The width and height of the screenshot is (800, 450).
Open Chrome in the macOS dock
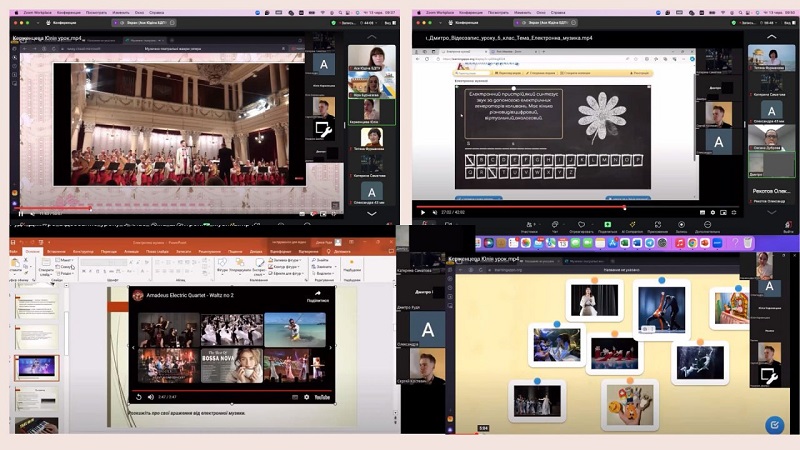click(692, 243)
